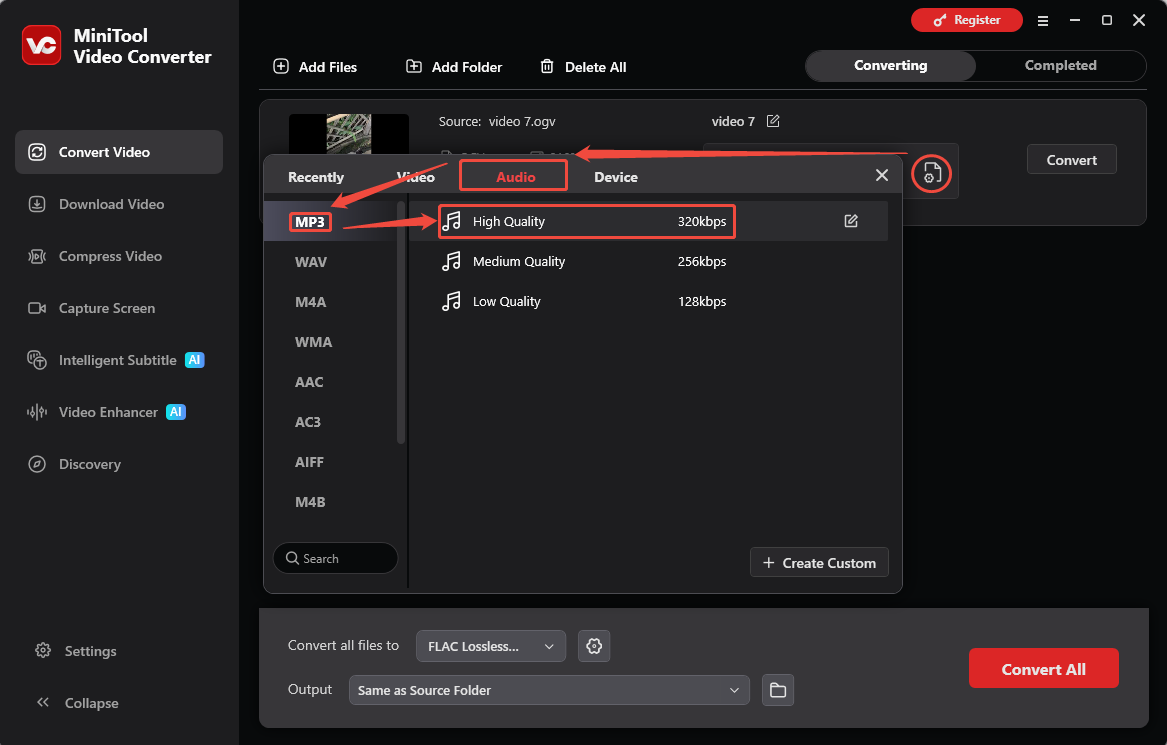Browse output folder with folder icon
Screen dimensions: 1167x745
(x=778, y=690)
